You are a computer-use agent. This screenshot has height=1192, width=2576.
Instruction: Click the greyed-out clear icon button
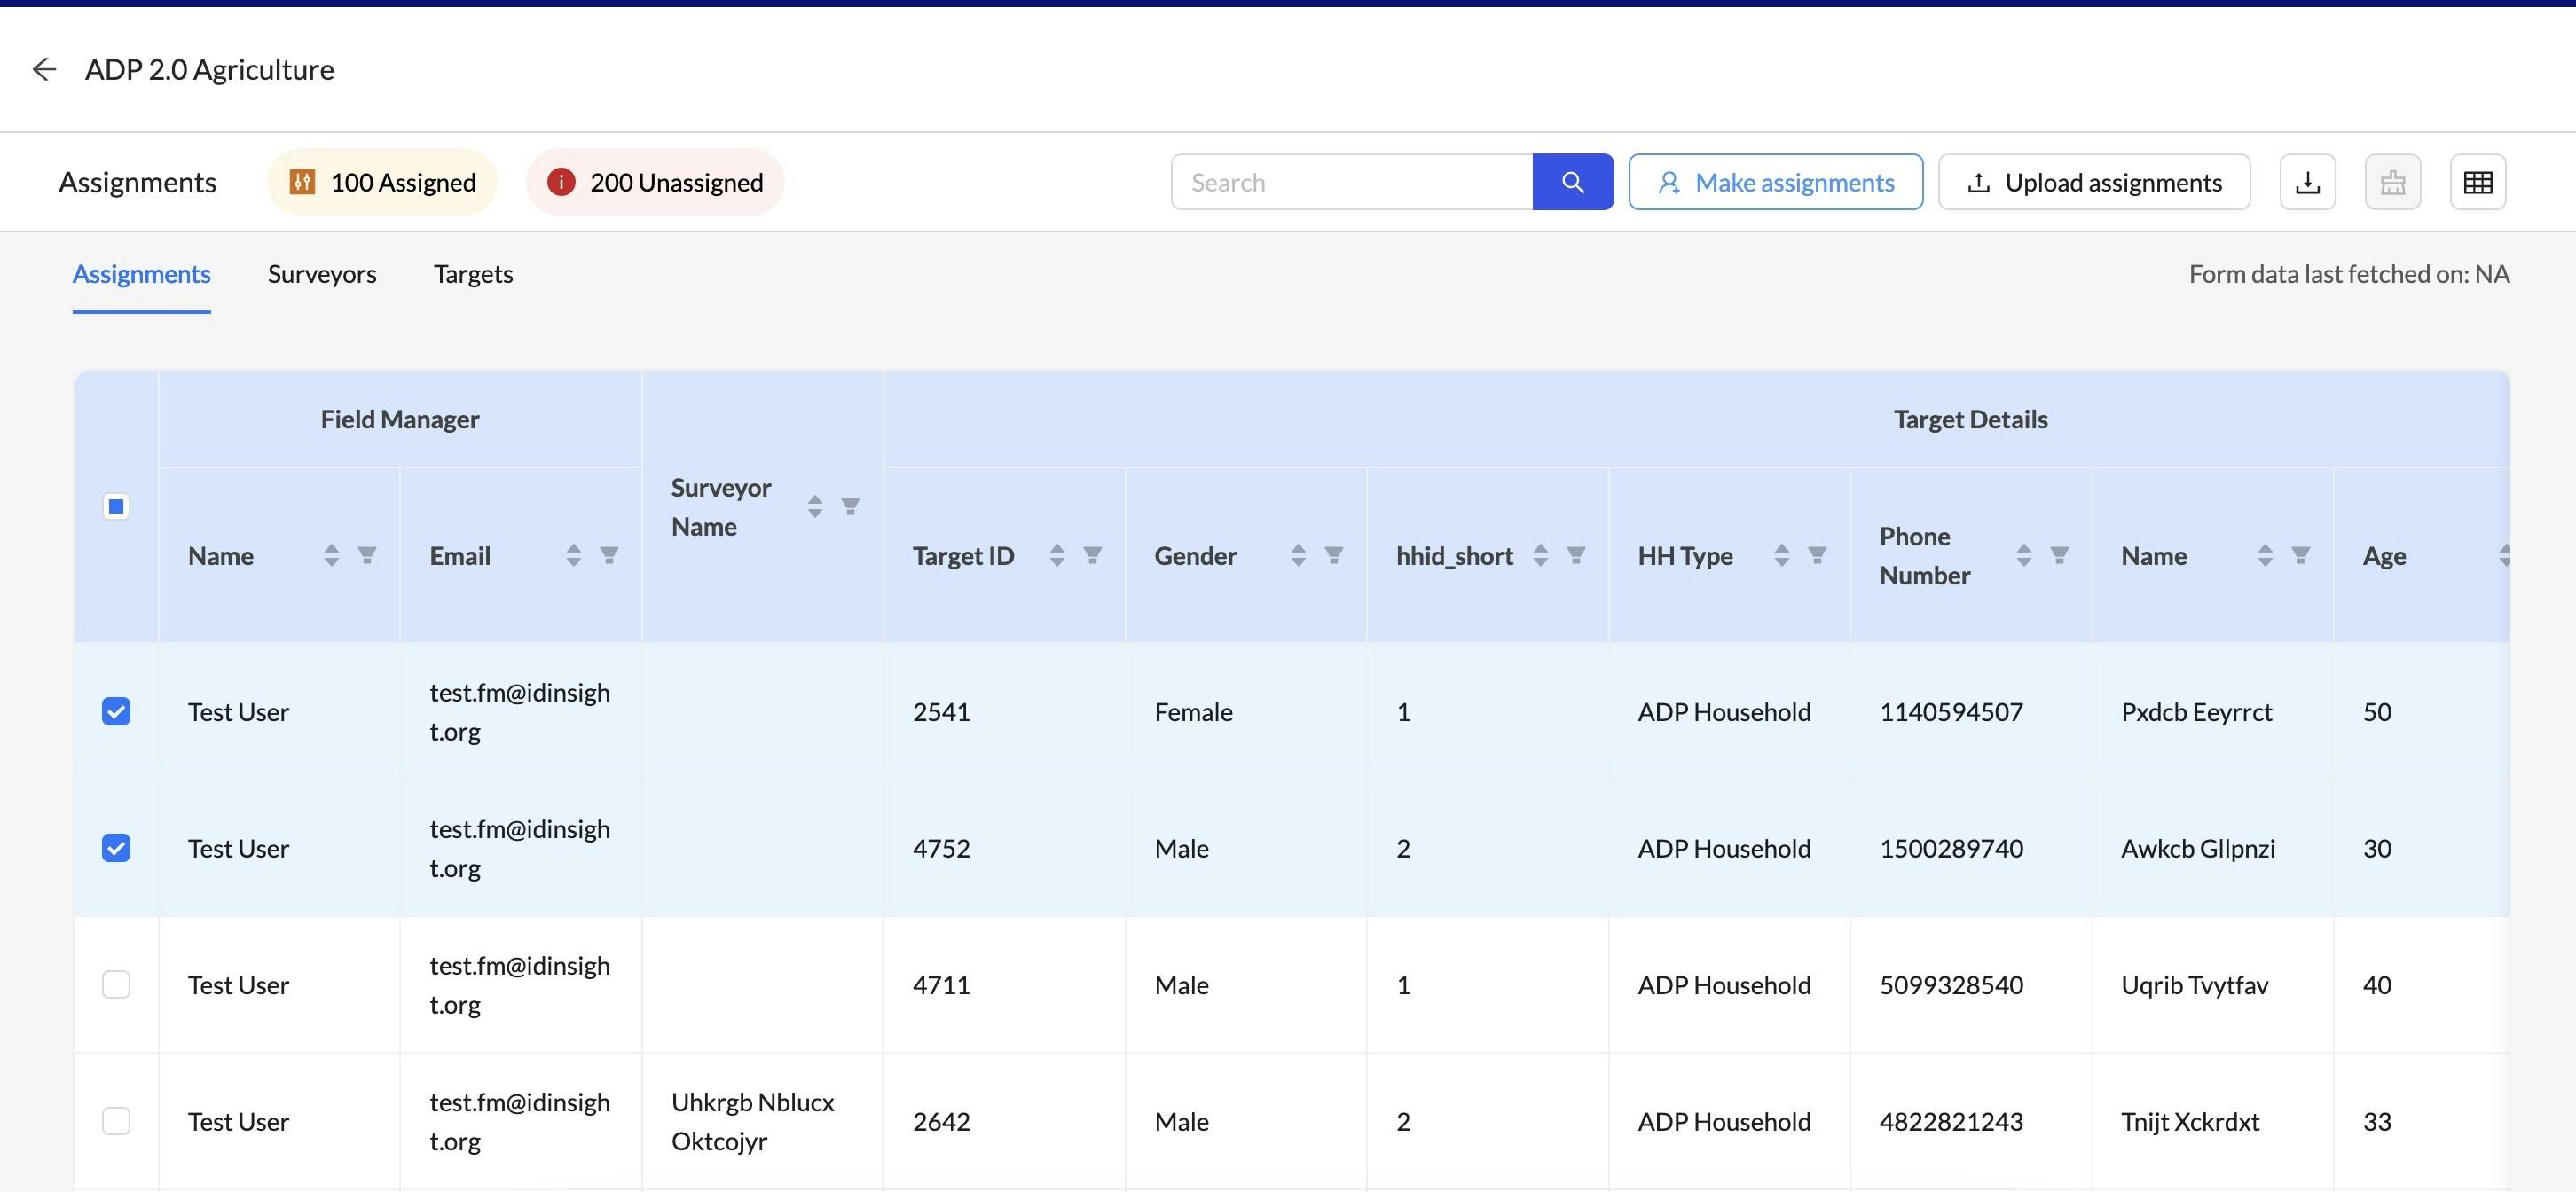pyautogui.click(x=2392, y=182)
